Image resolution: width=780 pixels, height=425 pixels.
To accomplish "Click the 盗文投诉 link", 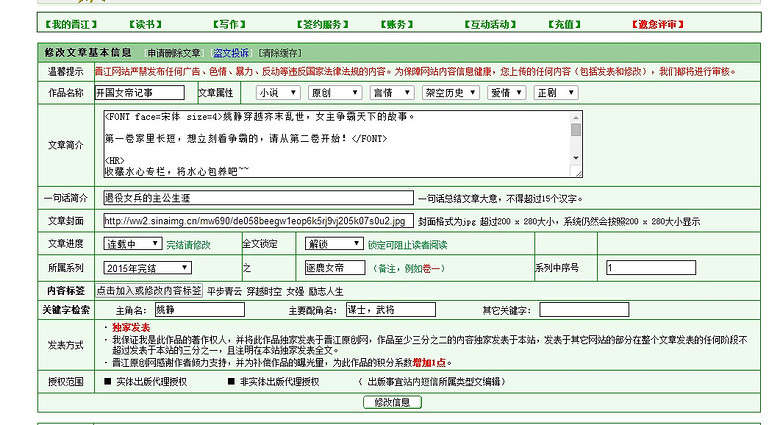I will (231, 53).
